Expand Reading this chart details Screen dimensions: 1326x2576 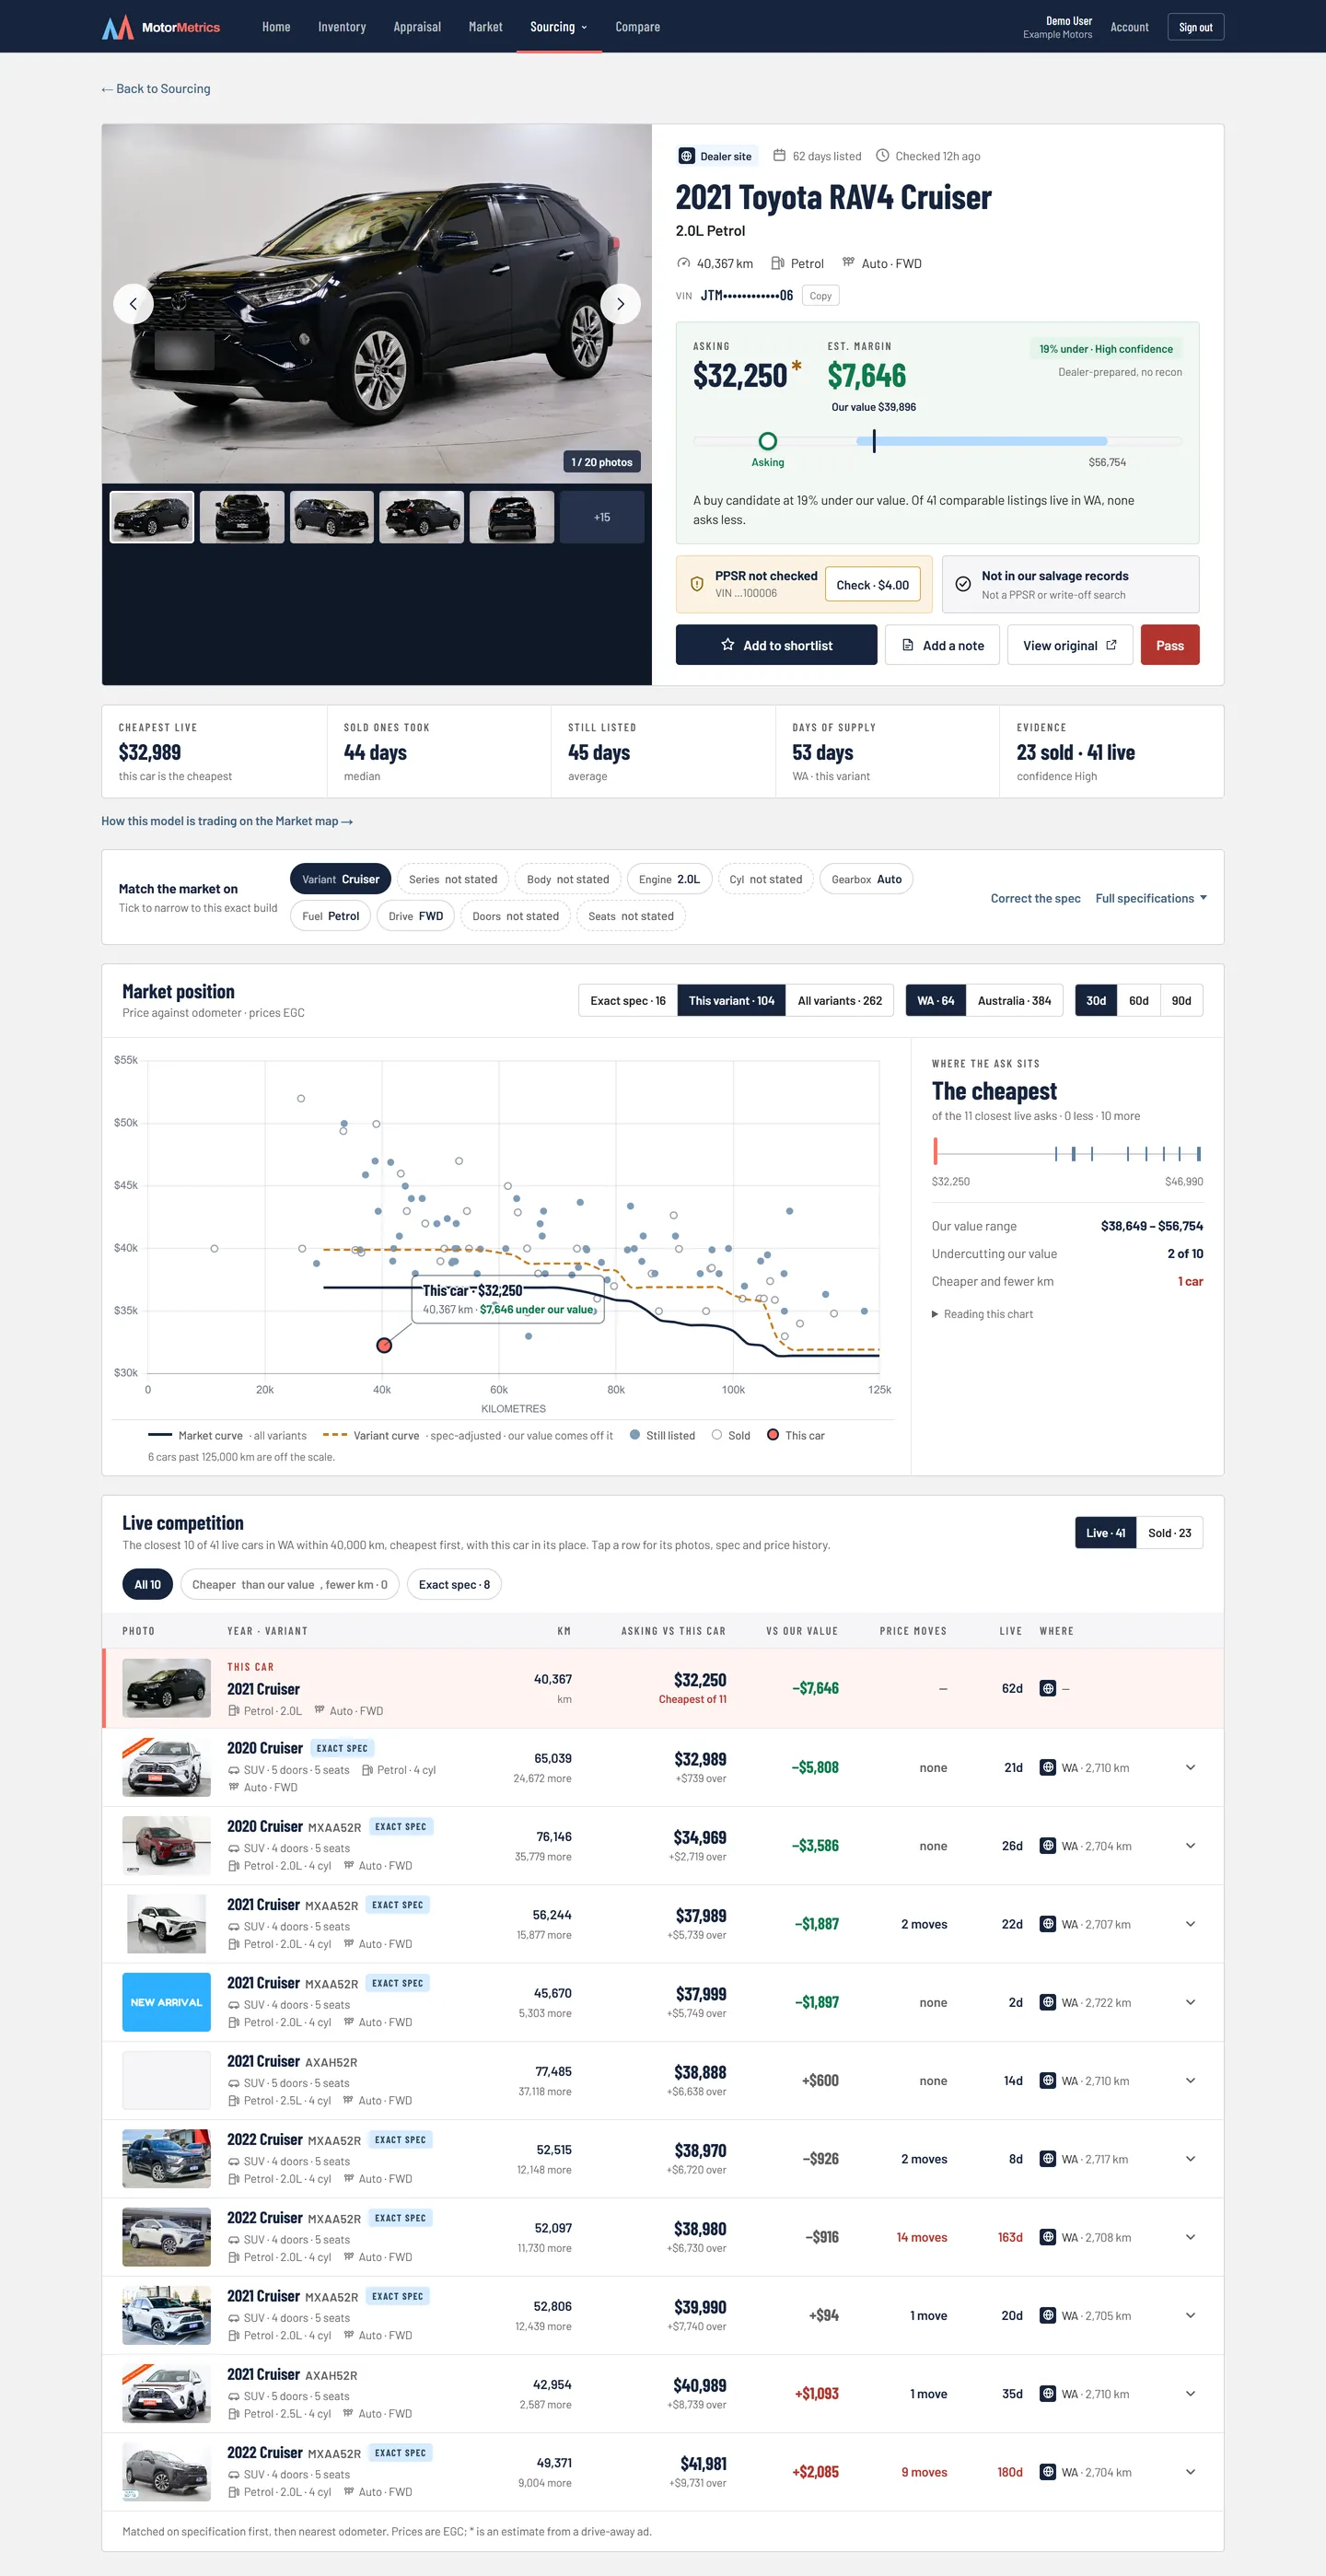[983, 1314]
